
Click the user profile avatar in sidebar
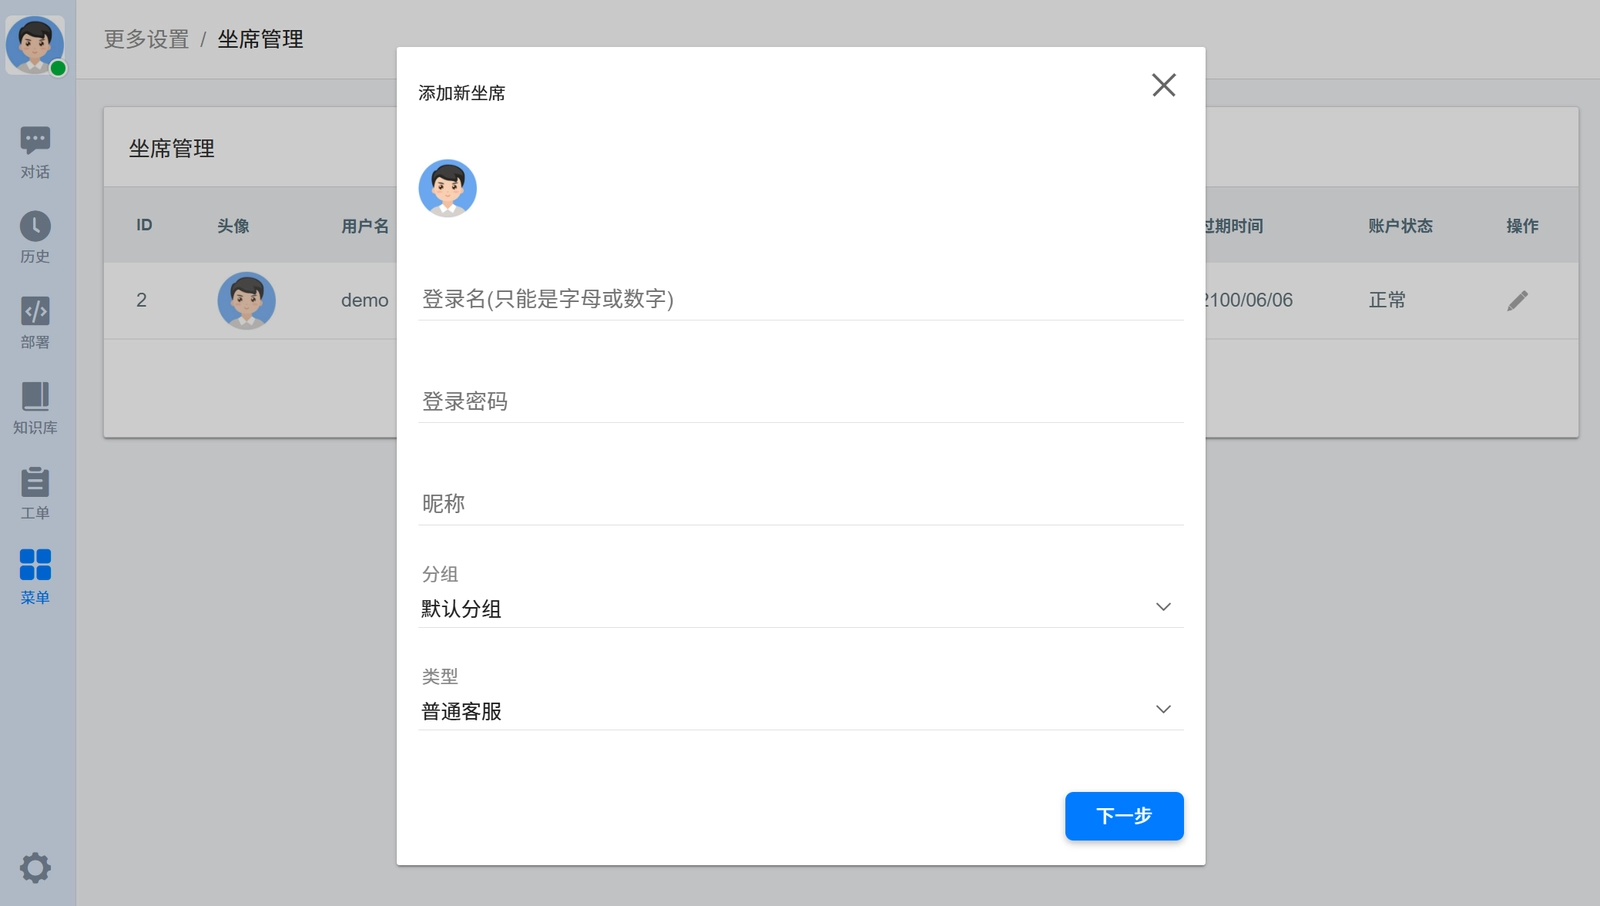(x=35, y=45)
